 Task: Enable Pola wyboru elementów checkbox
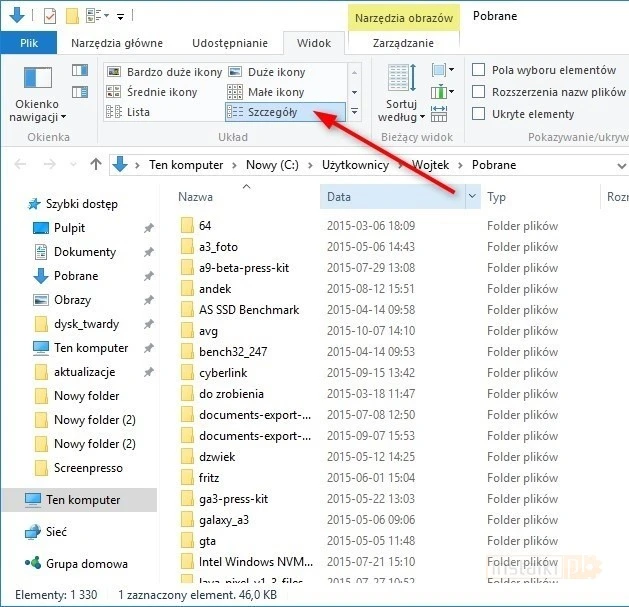pos(478,70)
